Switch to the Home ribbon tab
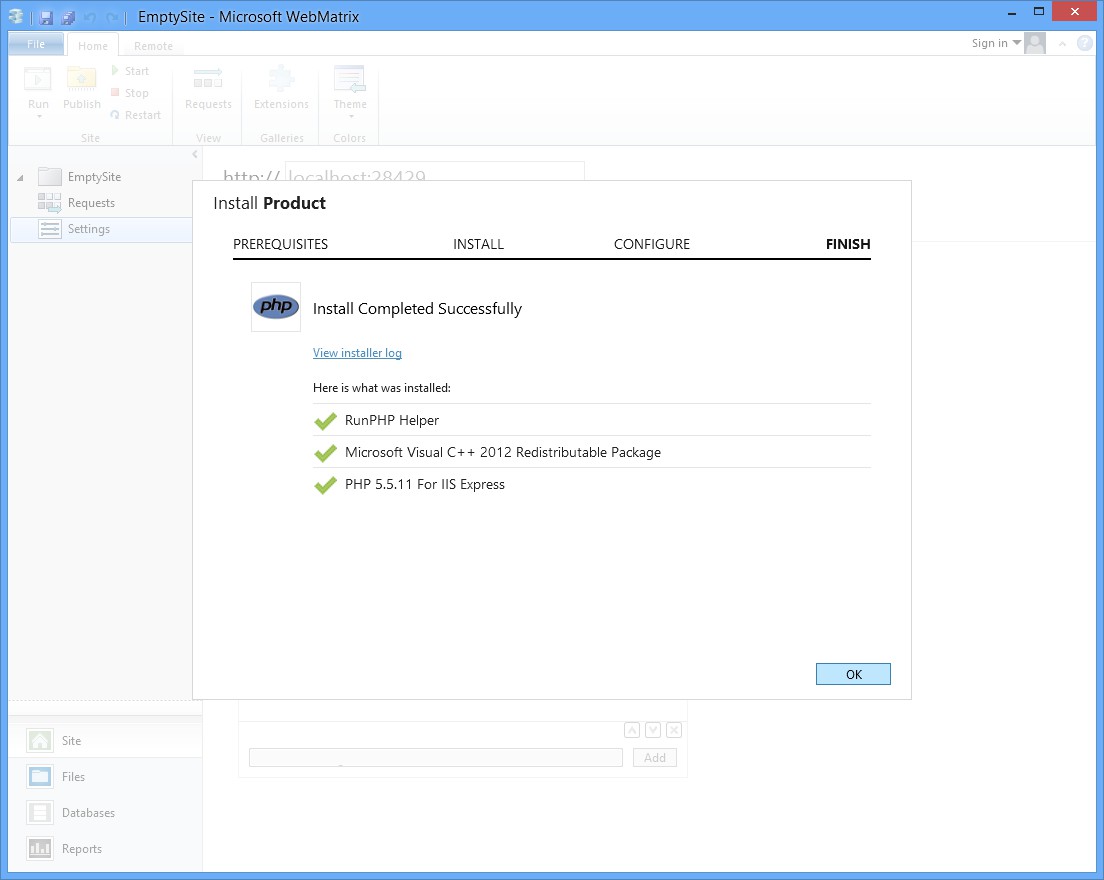The height and width of the screenshot is (880, 1104). coord(93,46)
